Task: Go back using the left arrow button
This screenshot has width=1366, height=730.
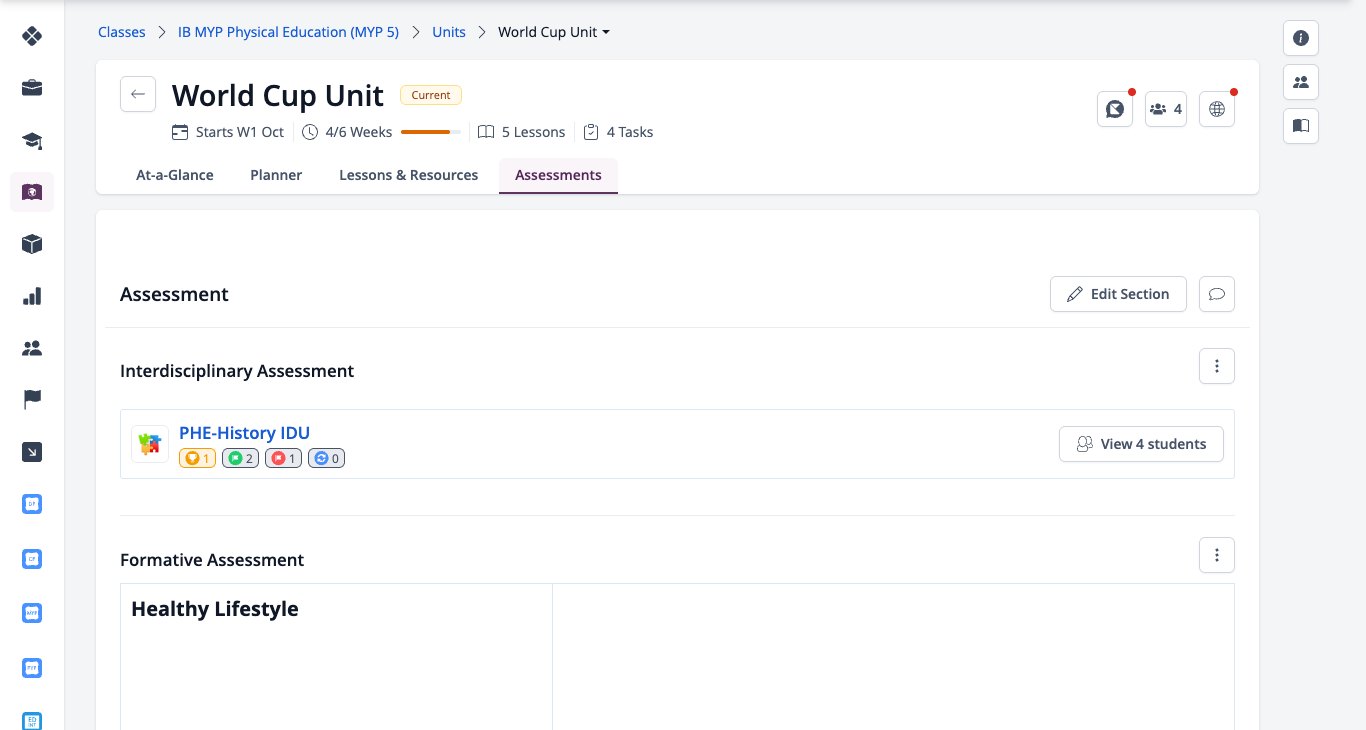Action: tap(138, 94)
